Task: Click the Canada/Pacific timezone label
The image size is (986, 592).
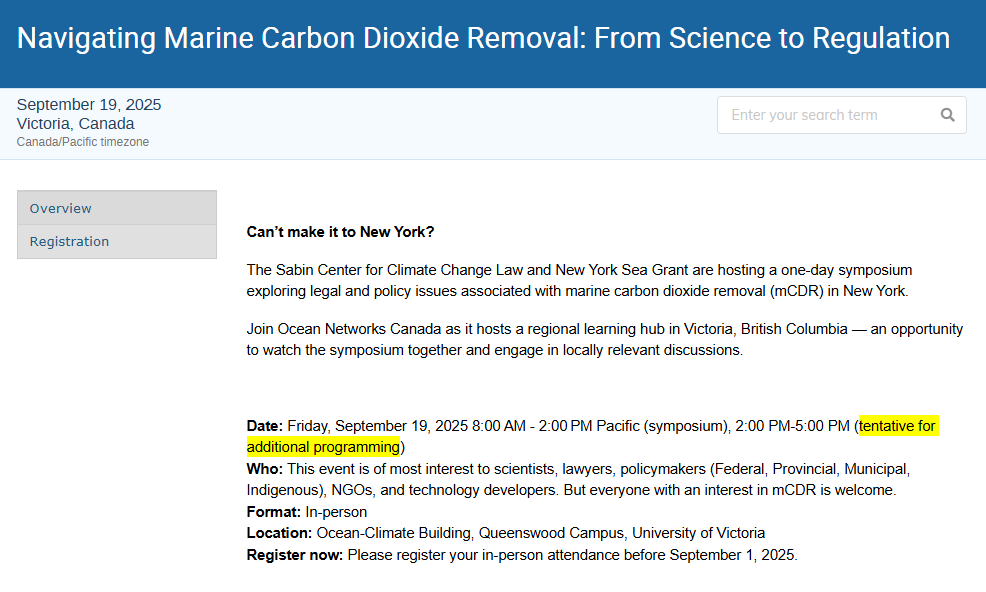Action: (83, 142)
